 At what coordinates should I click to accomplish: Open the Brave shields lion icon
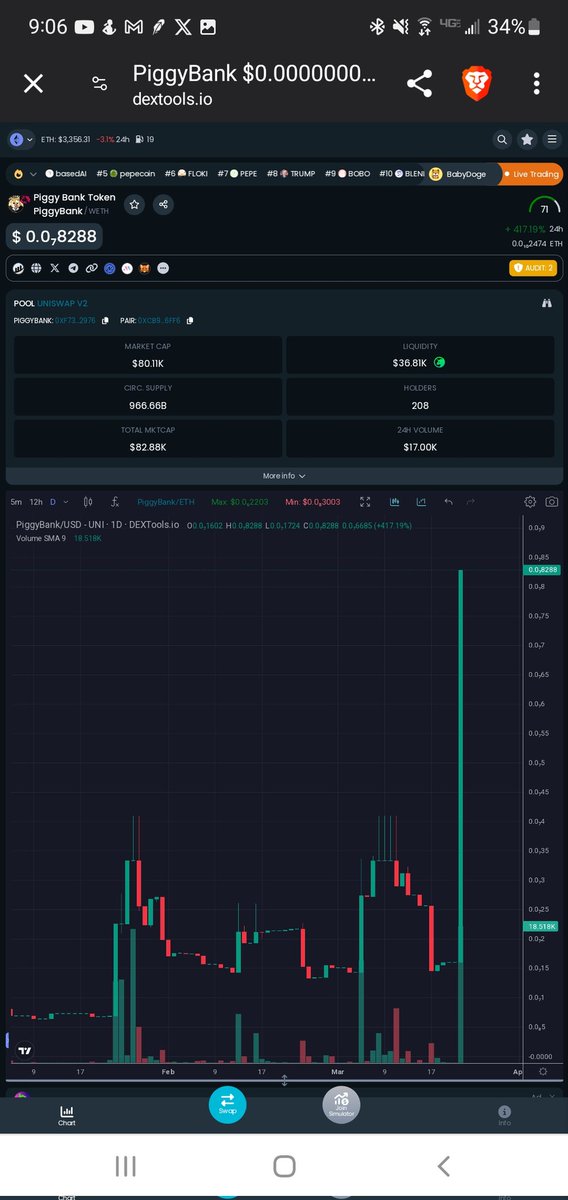pyautogui.click(x=478, y=84)
